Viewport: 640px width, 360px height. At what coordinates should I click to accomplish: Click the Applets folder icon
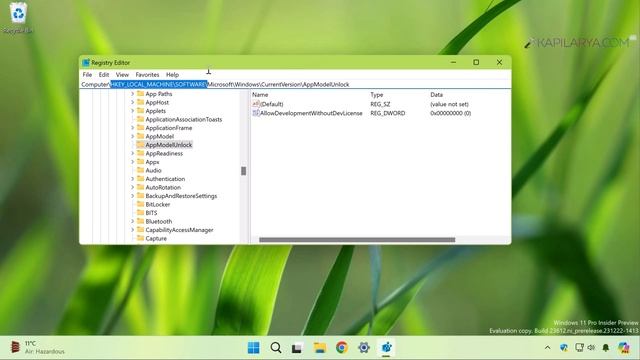tap(140, 111)
